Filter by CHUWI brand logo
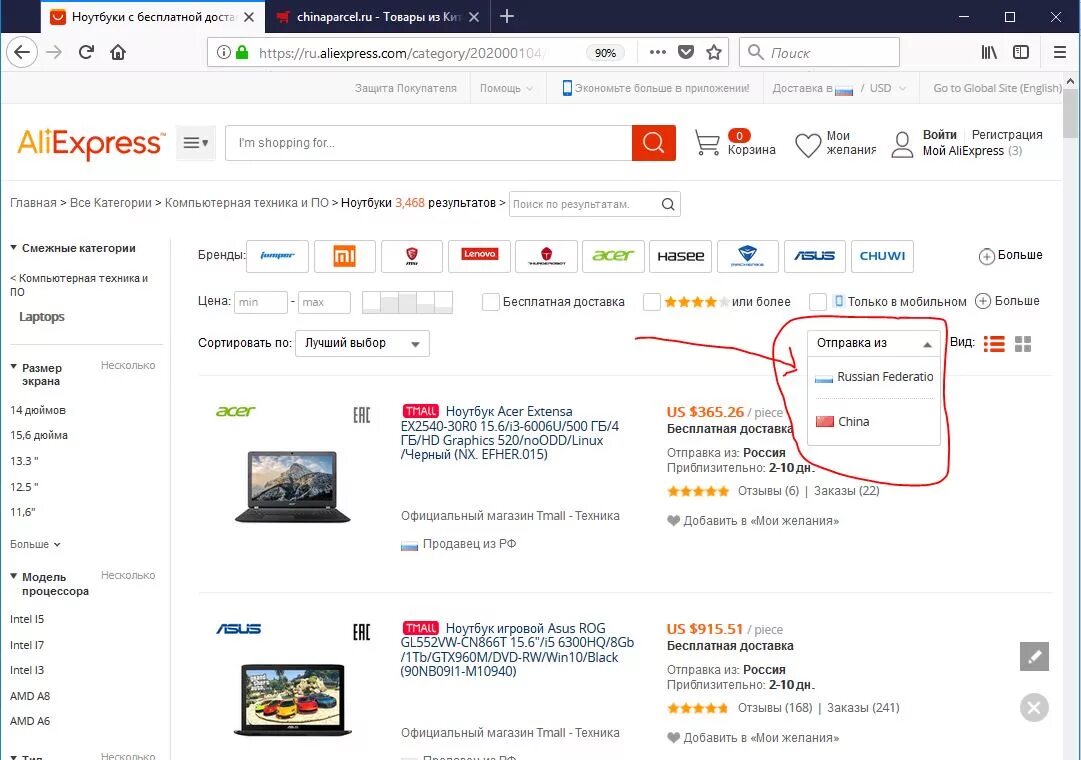Viewport: 1081px width, 760px height. (x=882, y=257)
